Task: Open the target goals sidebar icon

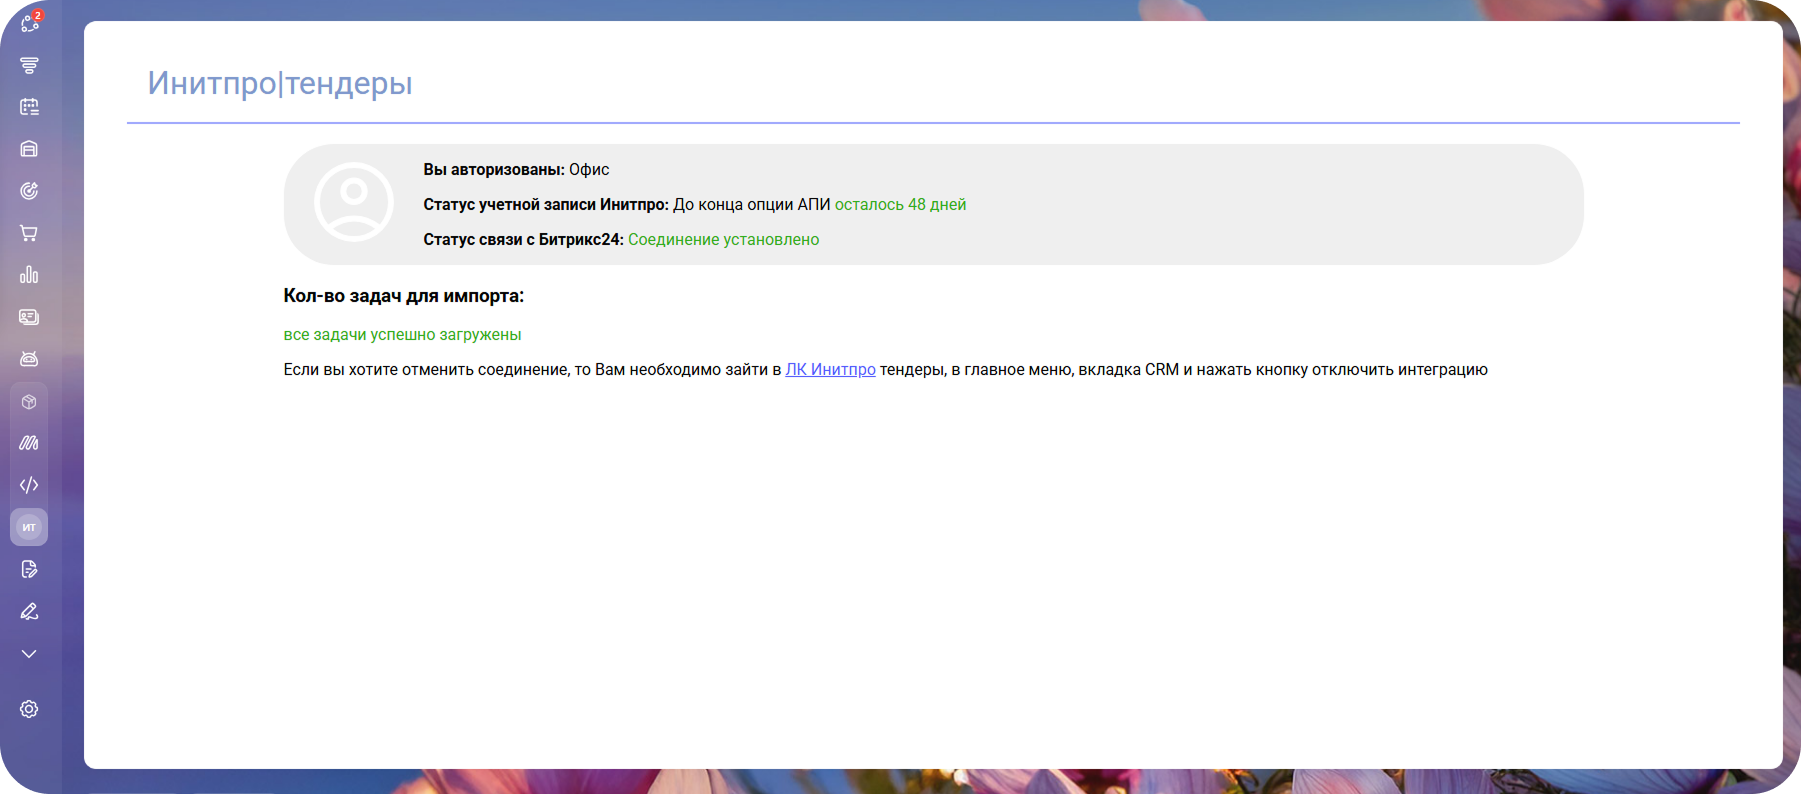Action: [29, 191]
